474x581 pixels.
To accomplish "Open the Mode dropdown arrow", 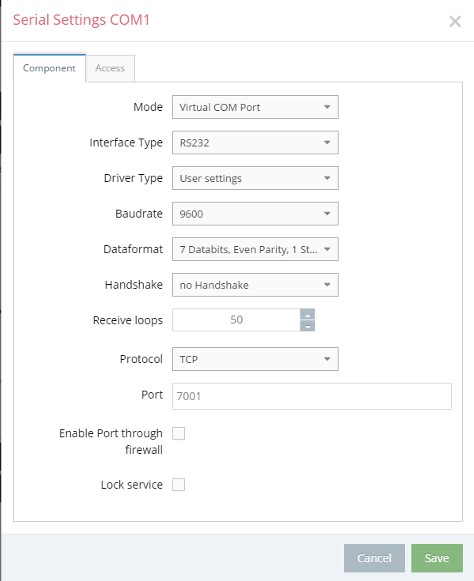I will (327, 107).
